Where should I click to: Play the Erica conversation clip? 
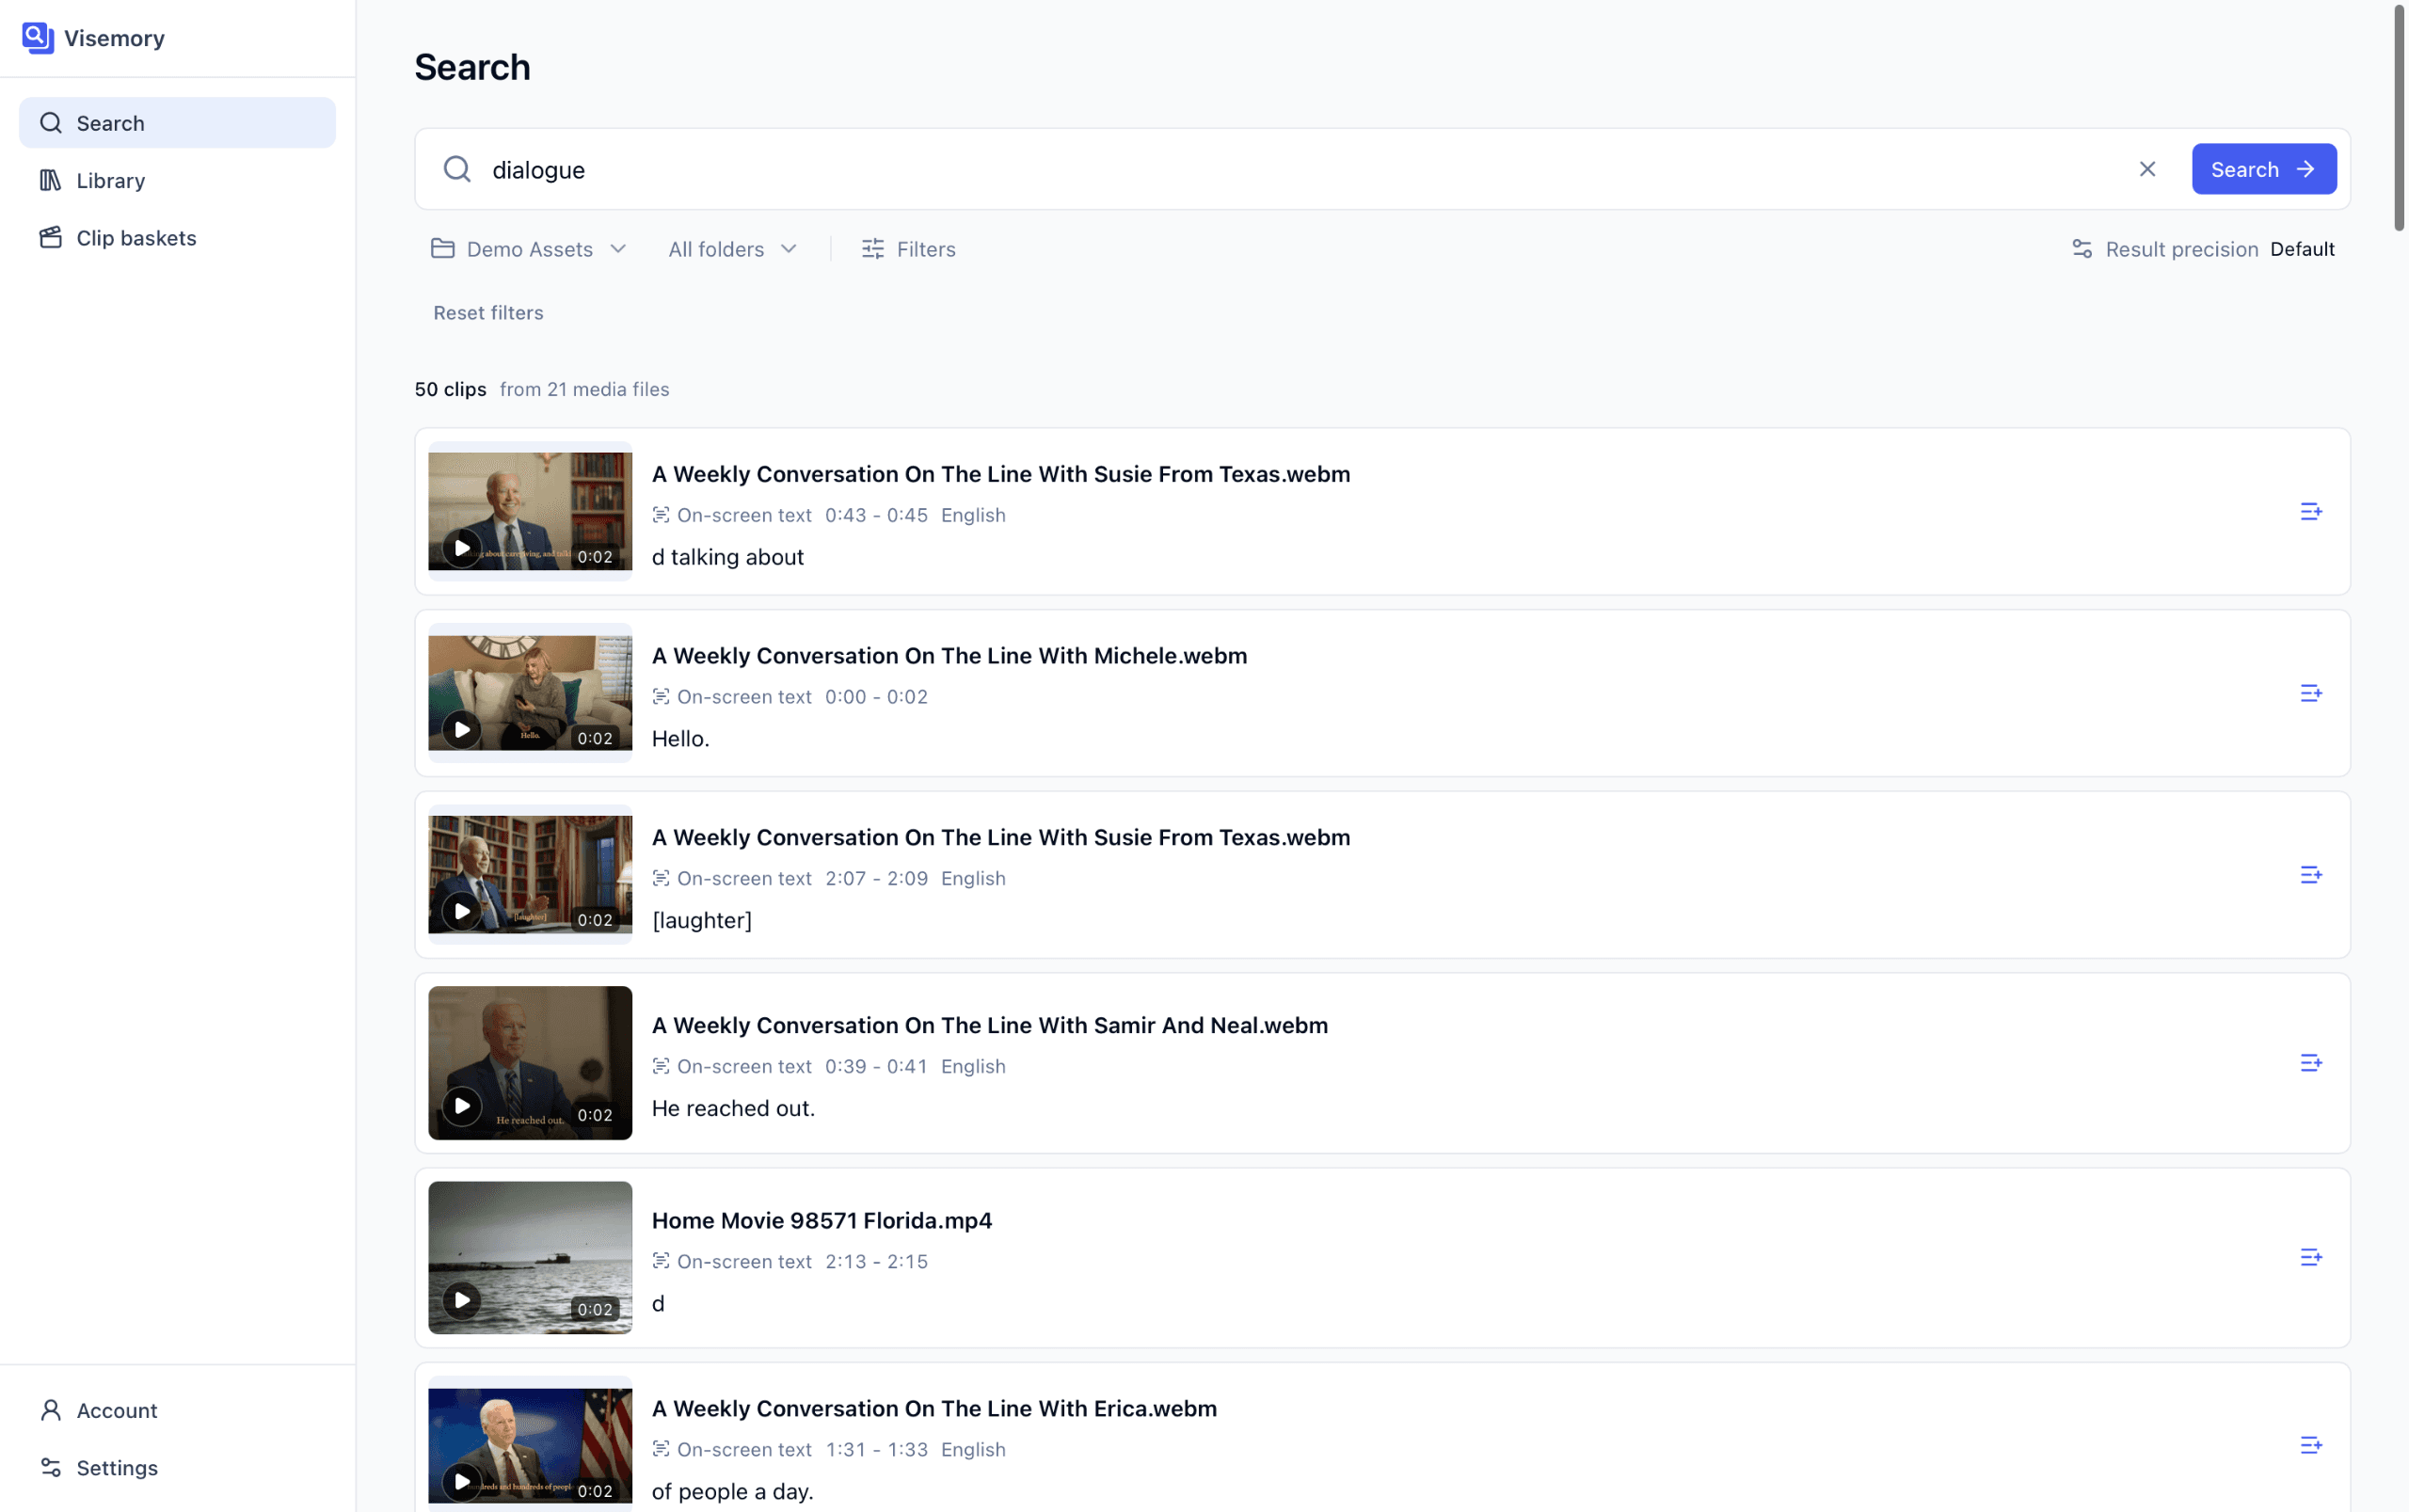[x=461, y=1482]
